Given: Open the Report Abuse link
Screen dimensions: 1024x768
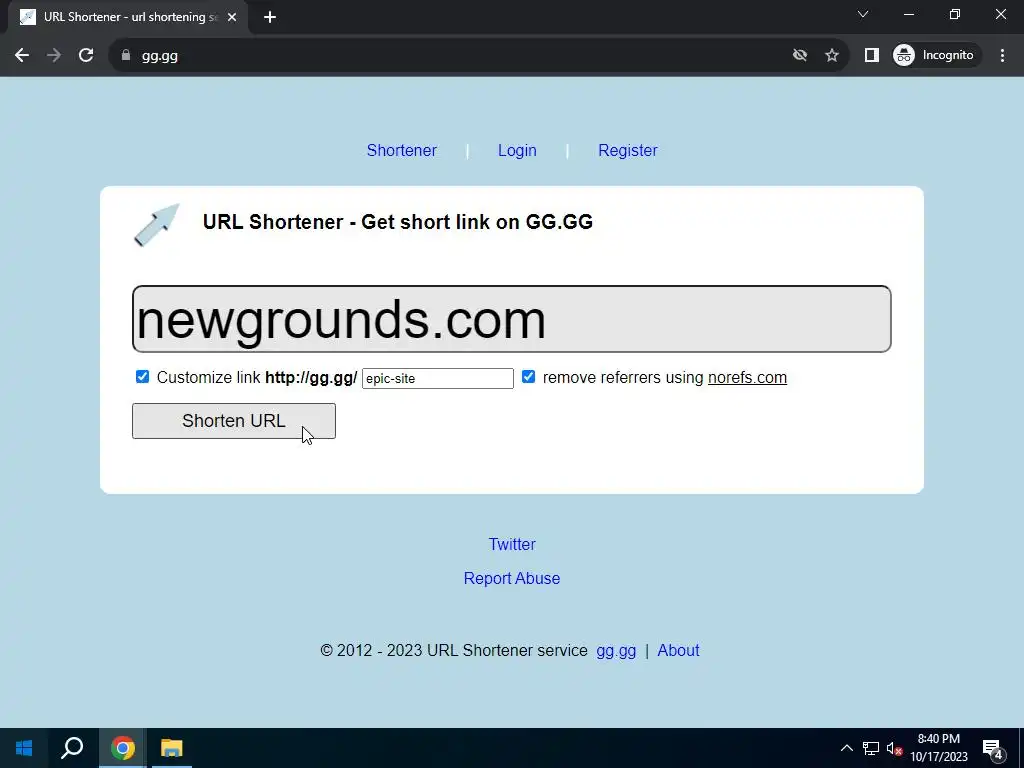Looking at the screenshot, I should (512, 579).
